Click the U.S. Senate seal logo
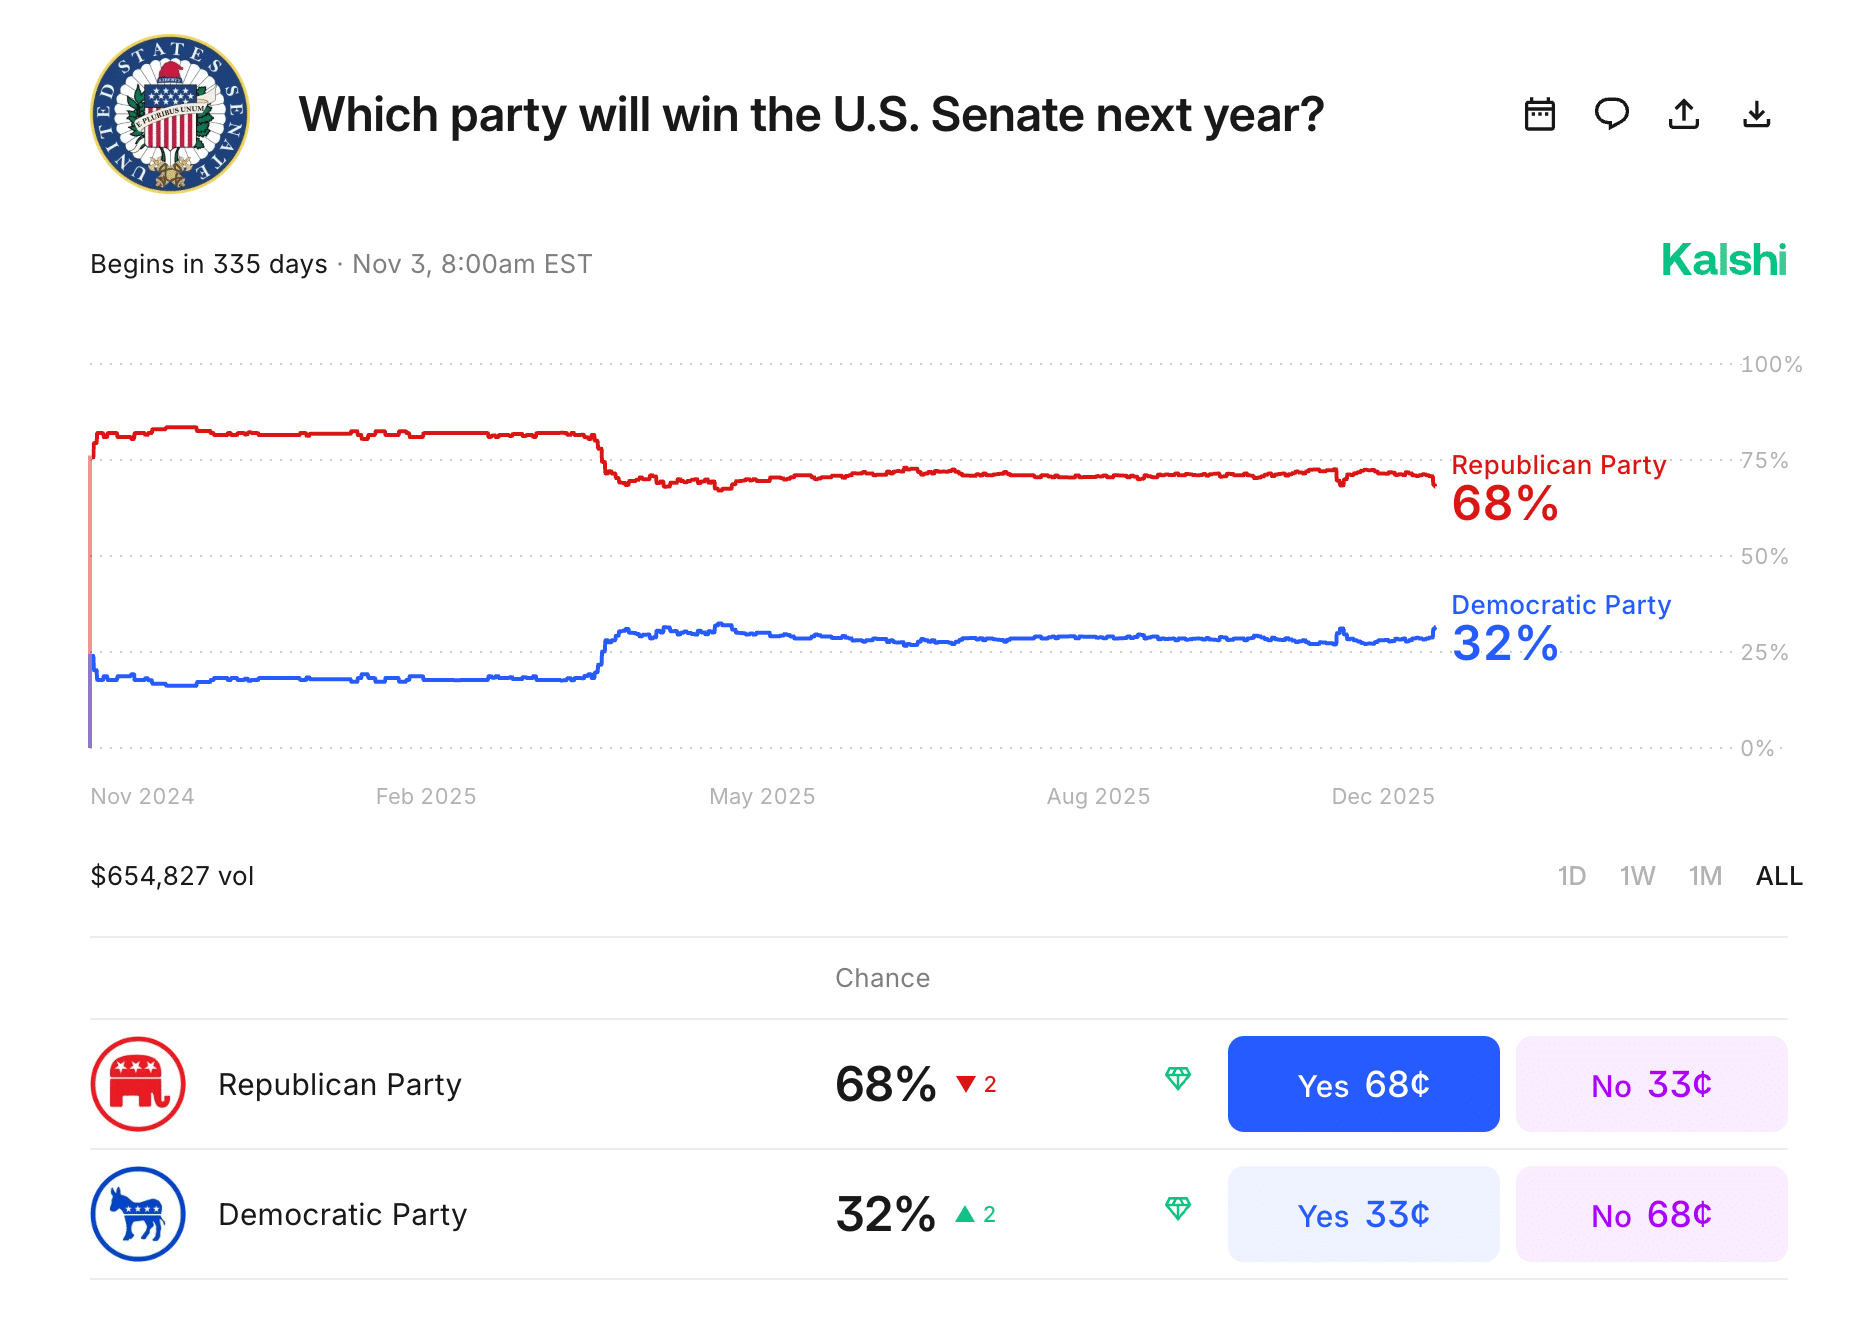1862x1326 pixels. coord(170,114)
